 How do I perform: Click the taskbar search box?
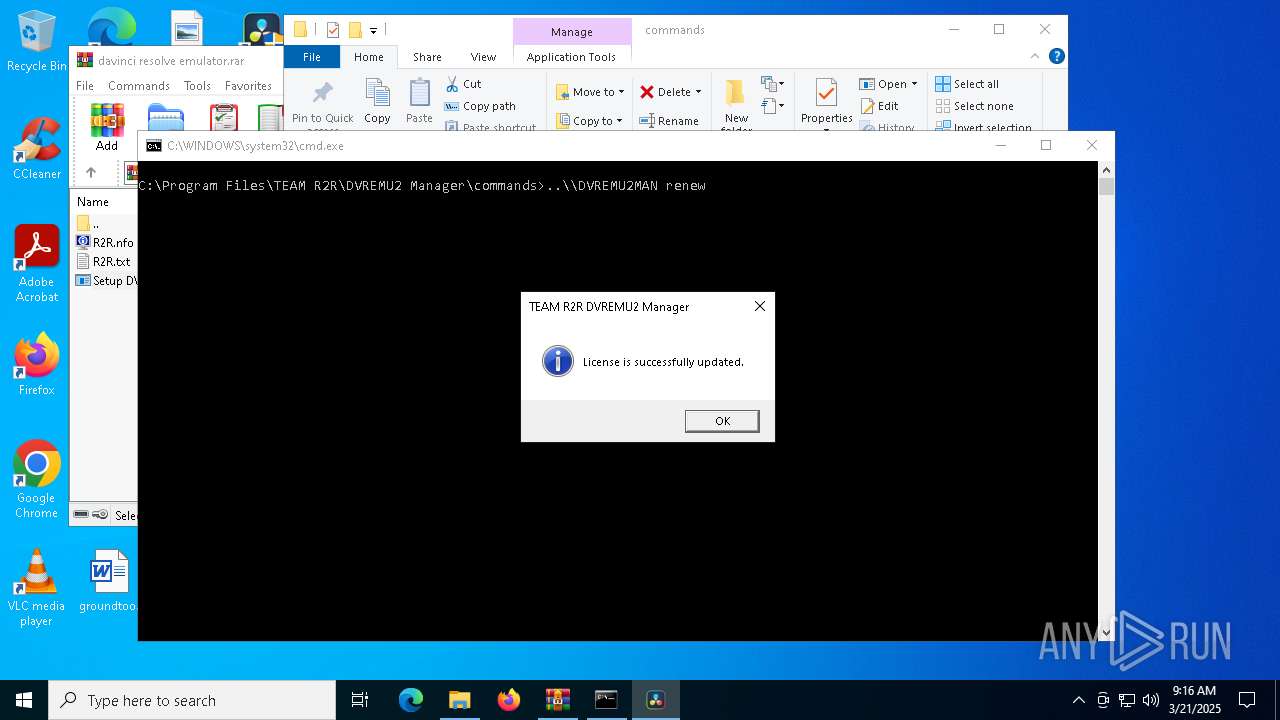[192, 700]
